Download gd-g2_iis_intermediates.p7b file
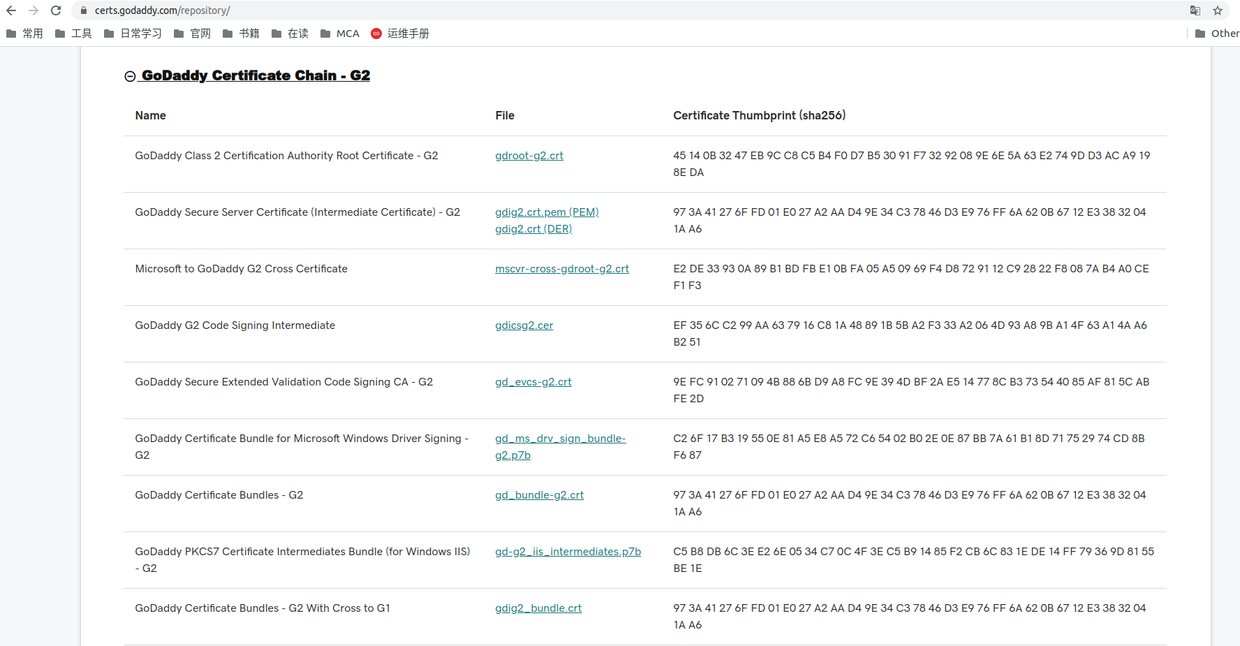 568,552
